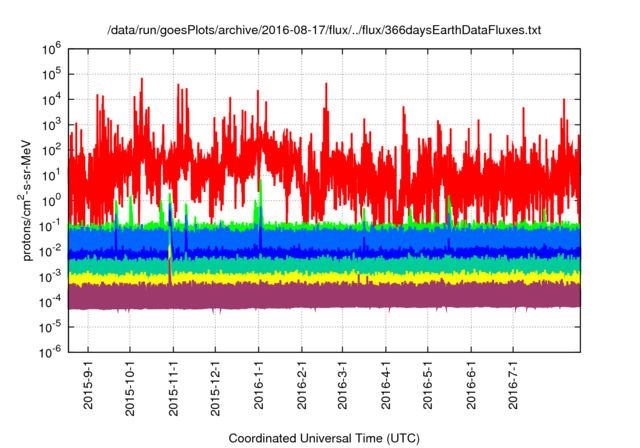This screenshot has height=448, width=640.
Task: Click the 10^6 y-axis tick label
Action: (51, 50)
